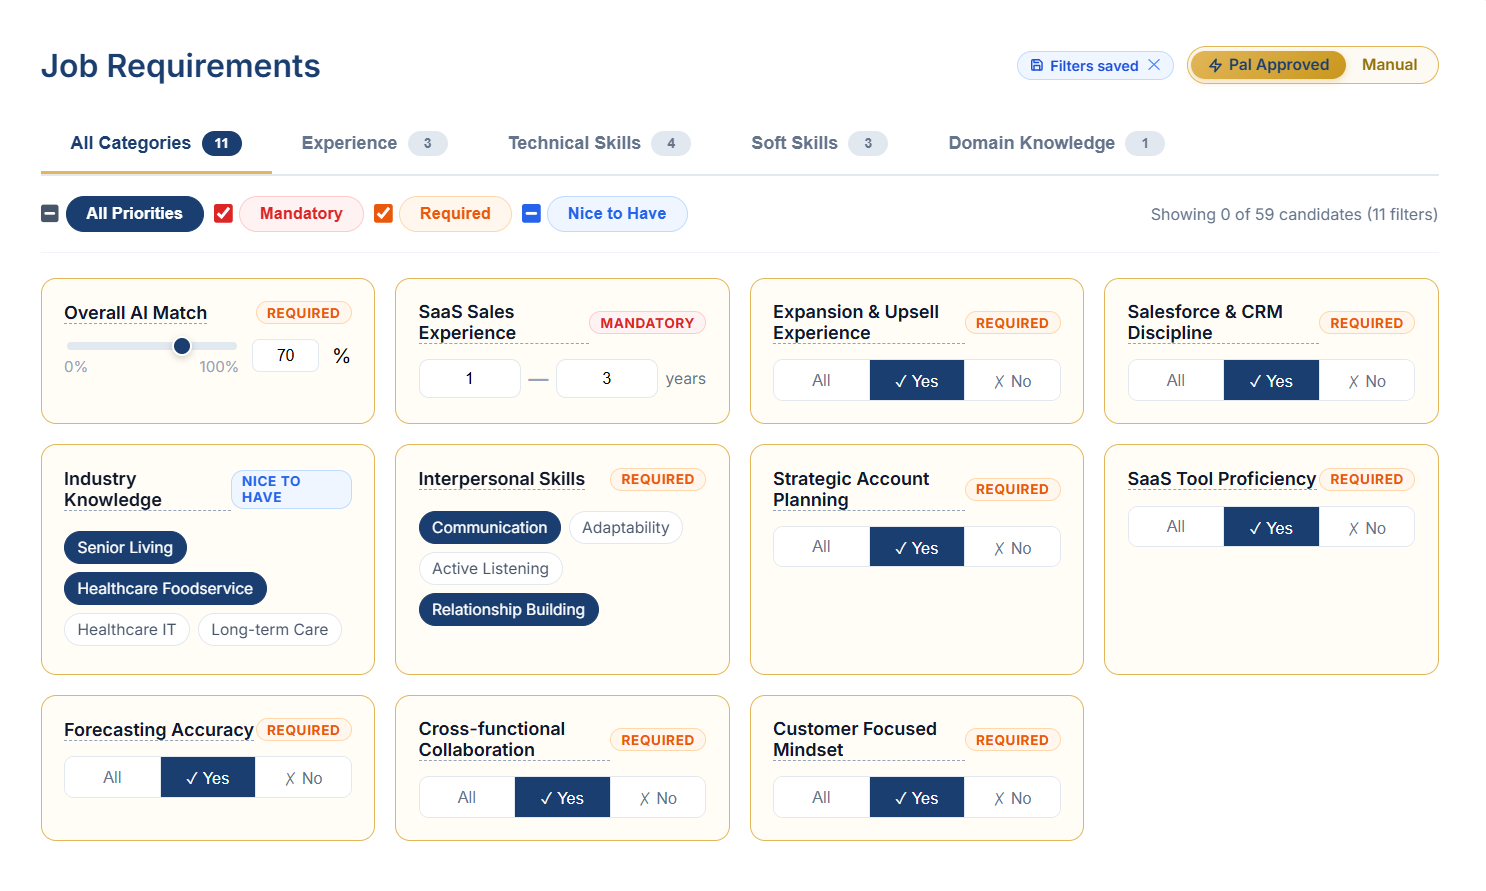Select All for Cross-functional Collaboration
Image resolution: width=1486 pixels, height=891 pixels.
pos(467,797)
